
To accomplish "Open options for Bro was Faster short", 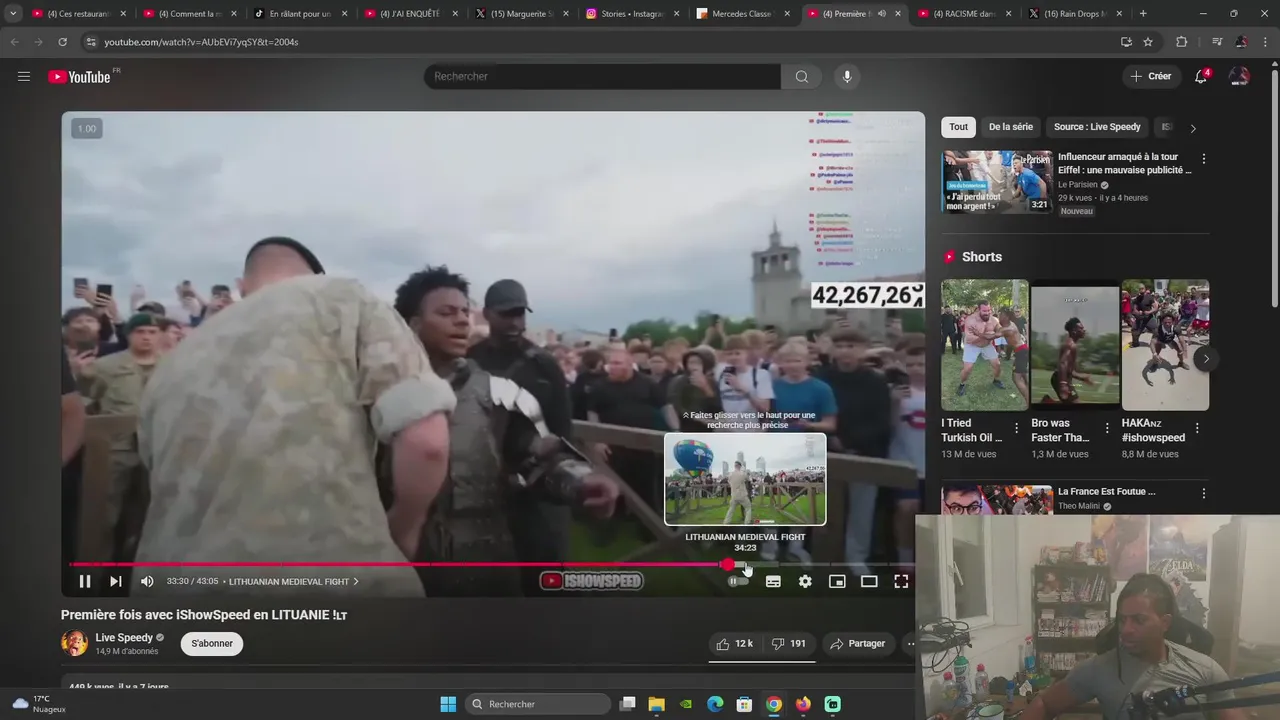I will [x=1107, y=428].
